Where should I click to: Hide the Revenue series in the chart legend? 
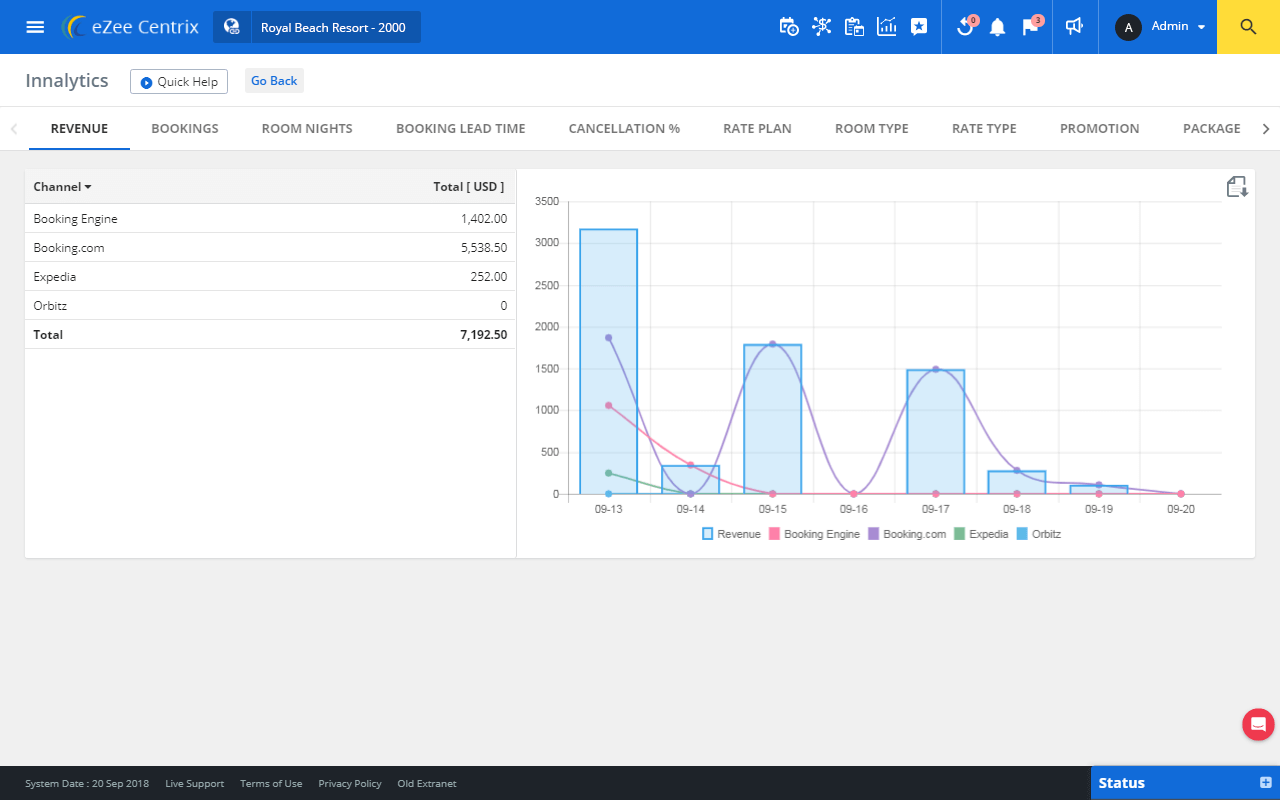pyautogui.click(x=733, y=534)
